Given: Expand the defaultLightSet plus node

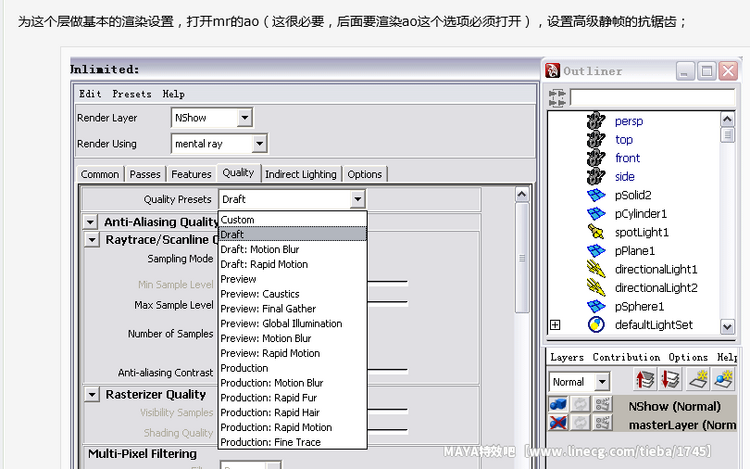Looking at the screenshot, I should pyautogui.click(x=555, y=325).
